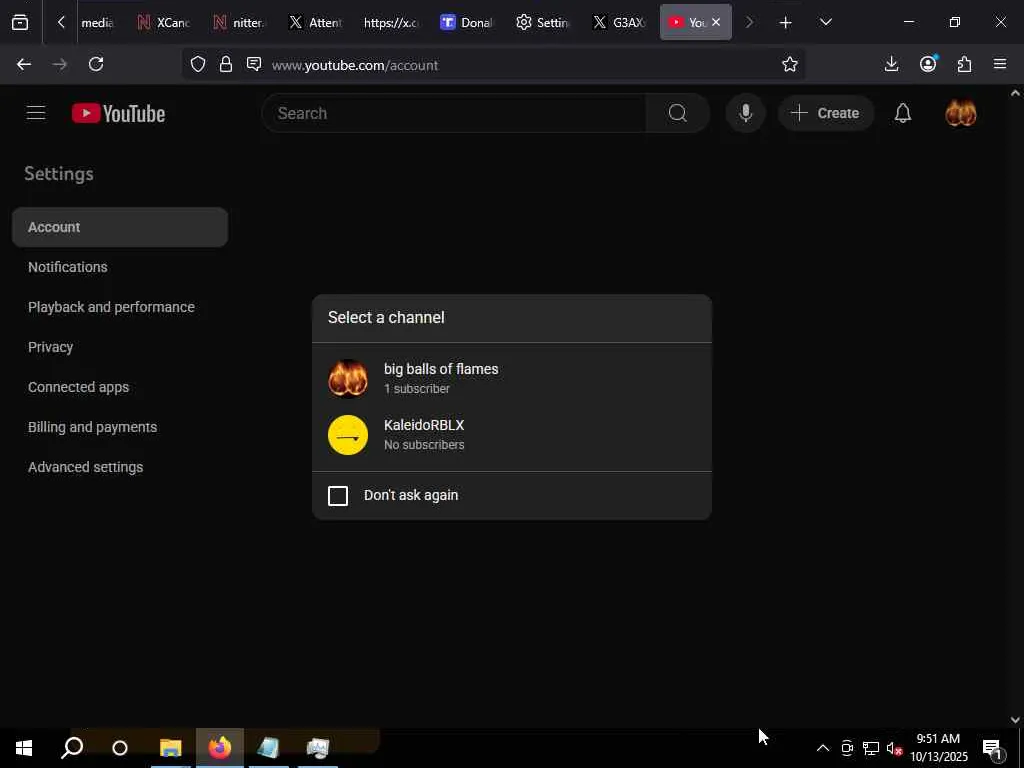Click the page scrollbar down arrow
Viewport: 1024px width, 768px height.
click(x=1015, y=719)
